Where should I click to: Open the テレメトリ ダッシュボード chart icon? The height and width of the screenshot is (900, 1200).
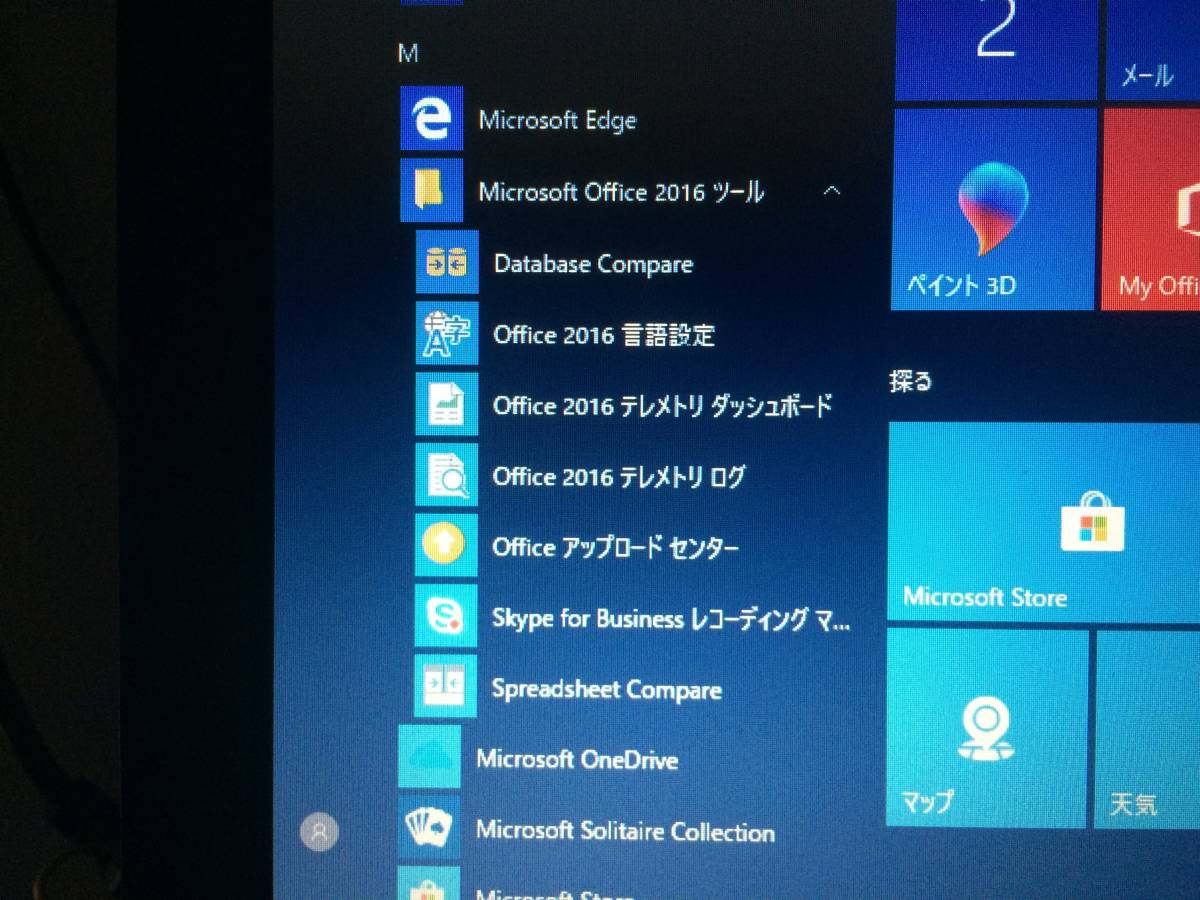[447, 404]
